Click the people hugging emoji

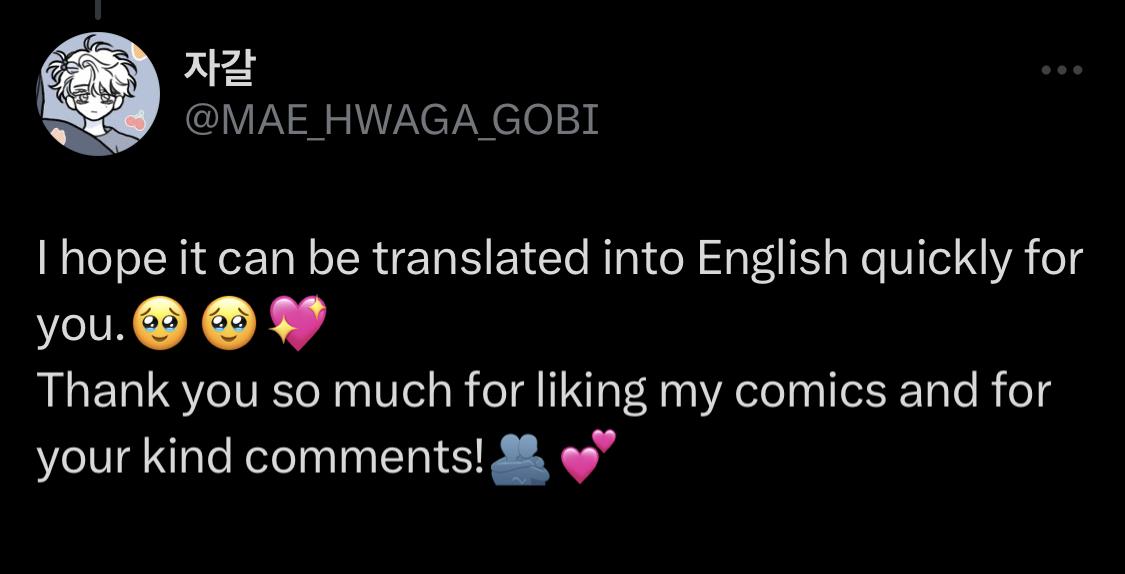tap(520, 460)
